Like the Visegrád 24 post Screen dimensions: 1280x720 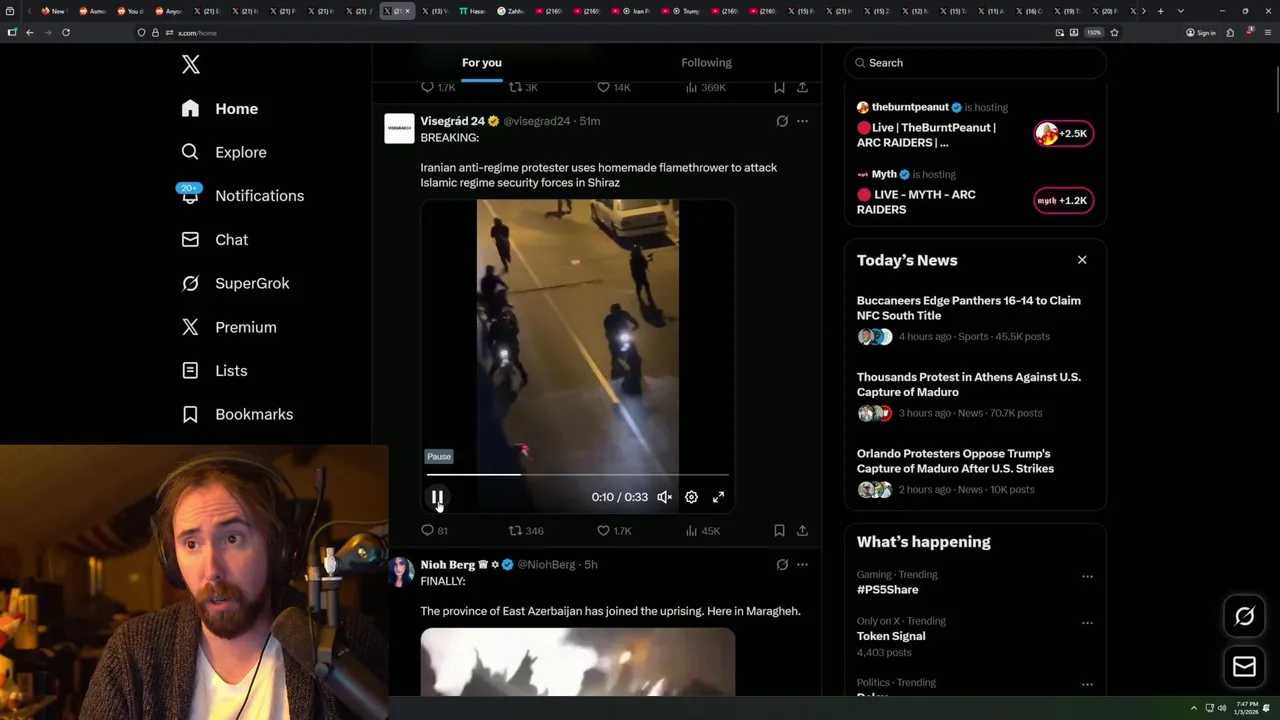coord(614,531)
